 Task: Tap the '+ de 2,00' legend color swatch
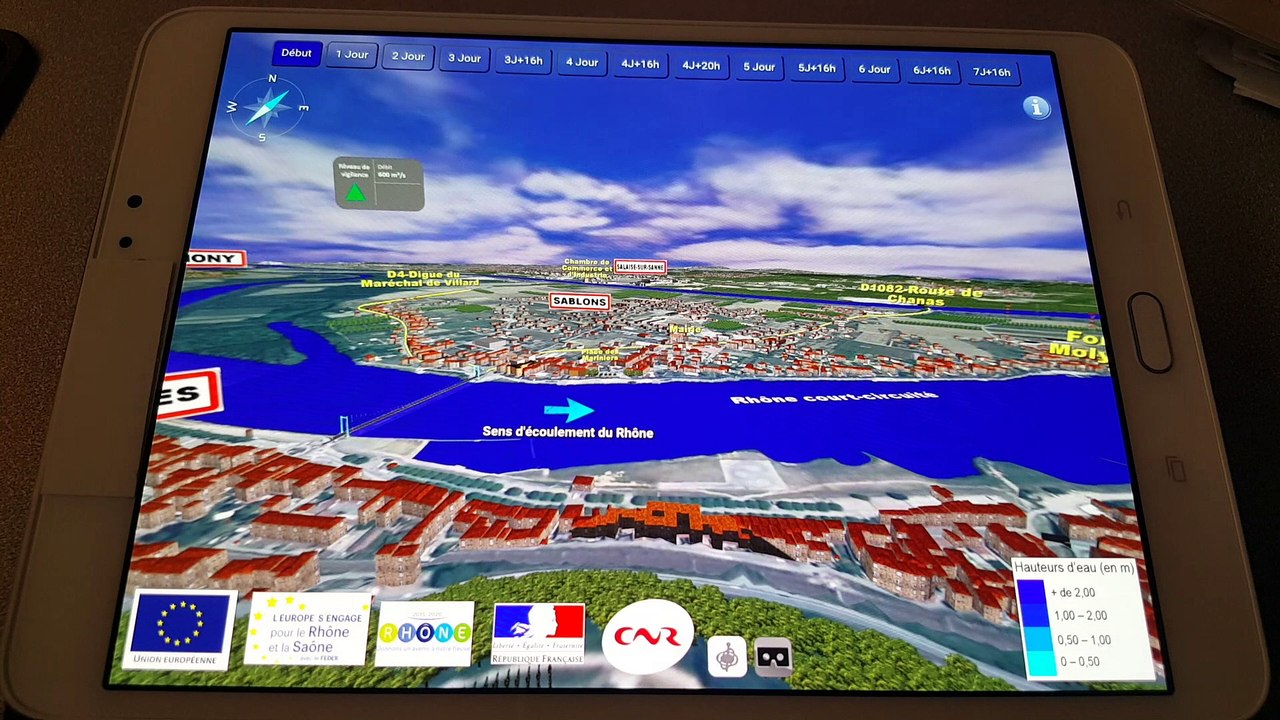coord(1030,594)
